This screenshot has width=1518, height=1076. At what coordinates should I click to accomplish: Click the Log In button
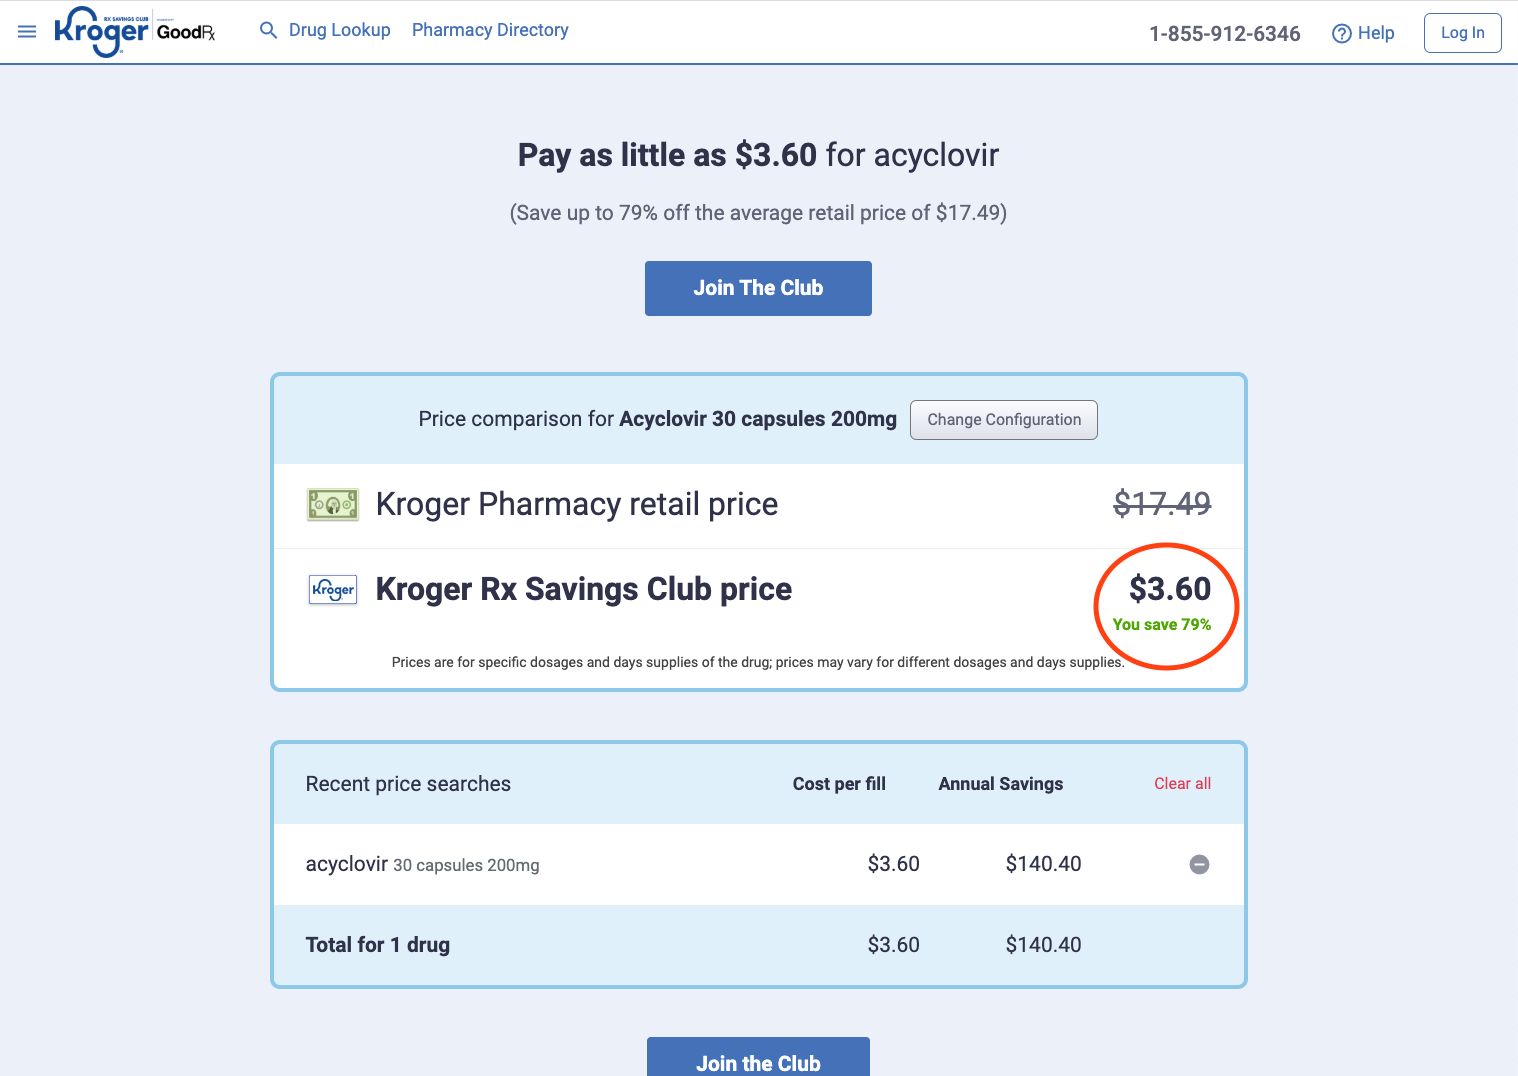pos(1462,33)
